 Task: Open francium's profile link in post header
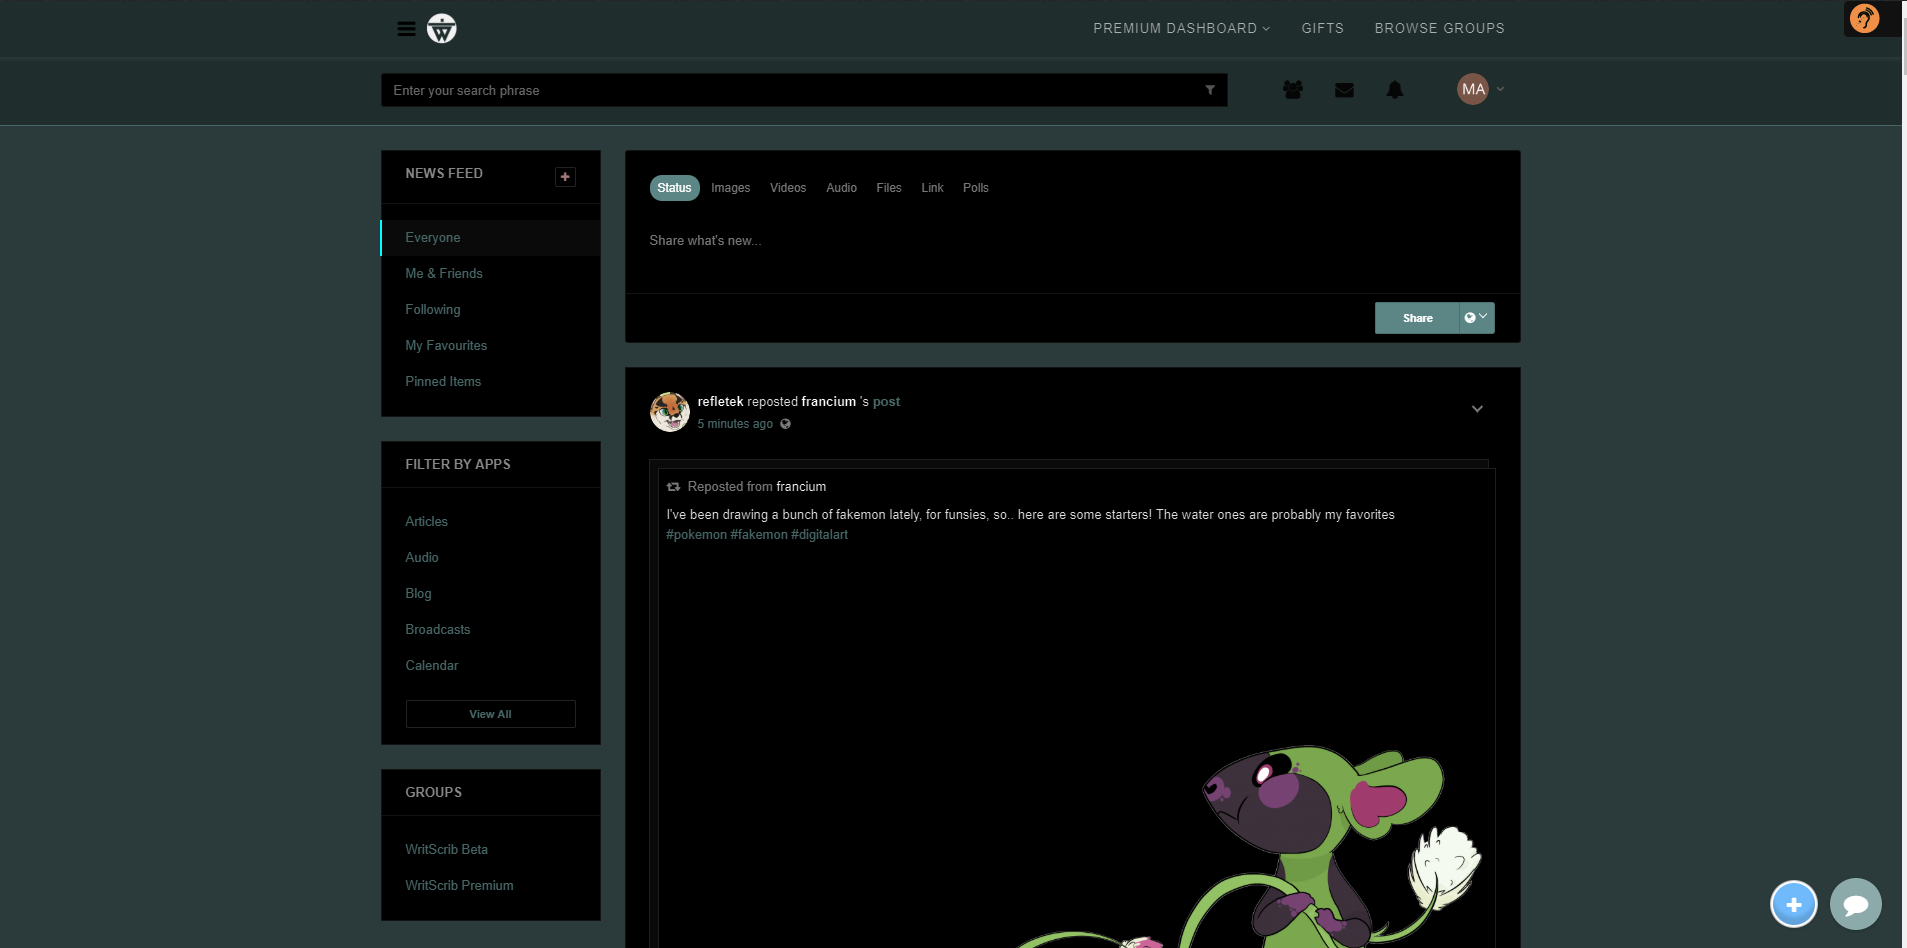[x=828, y=402]
